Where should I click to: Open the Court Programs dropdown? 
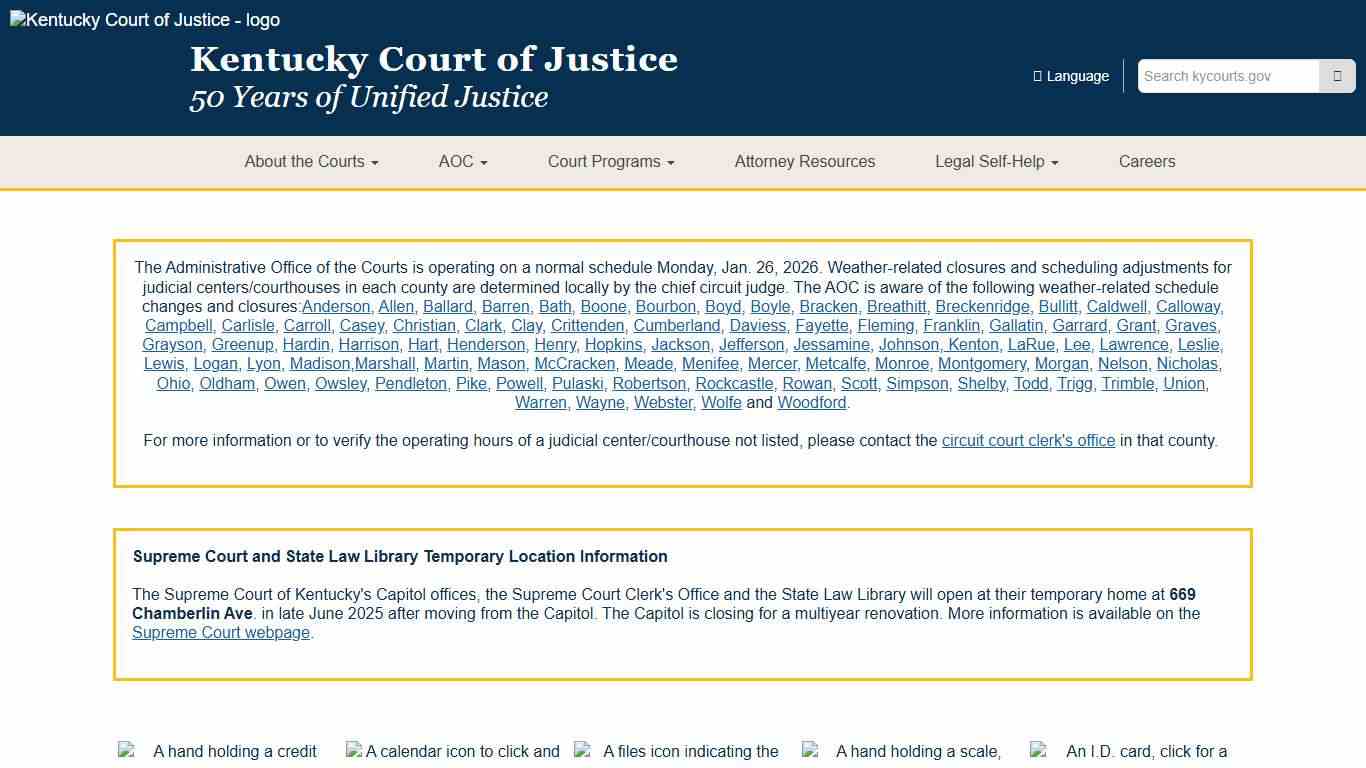610,161
